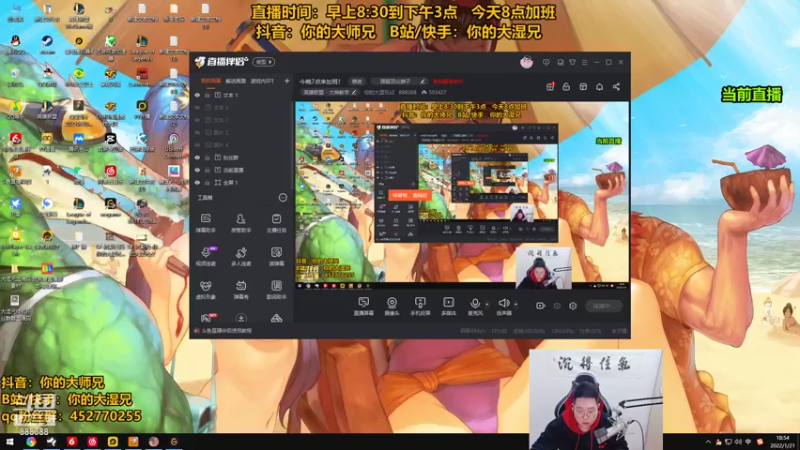Open the pill dropdown beside 直播伴侣 logo
800x450 pixels.
[263, 62]
